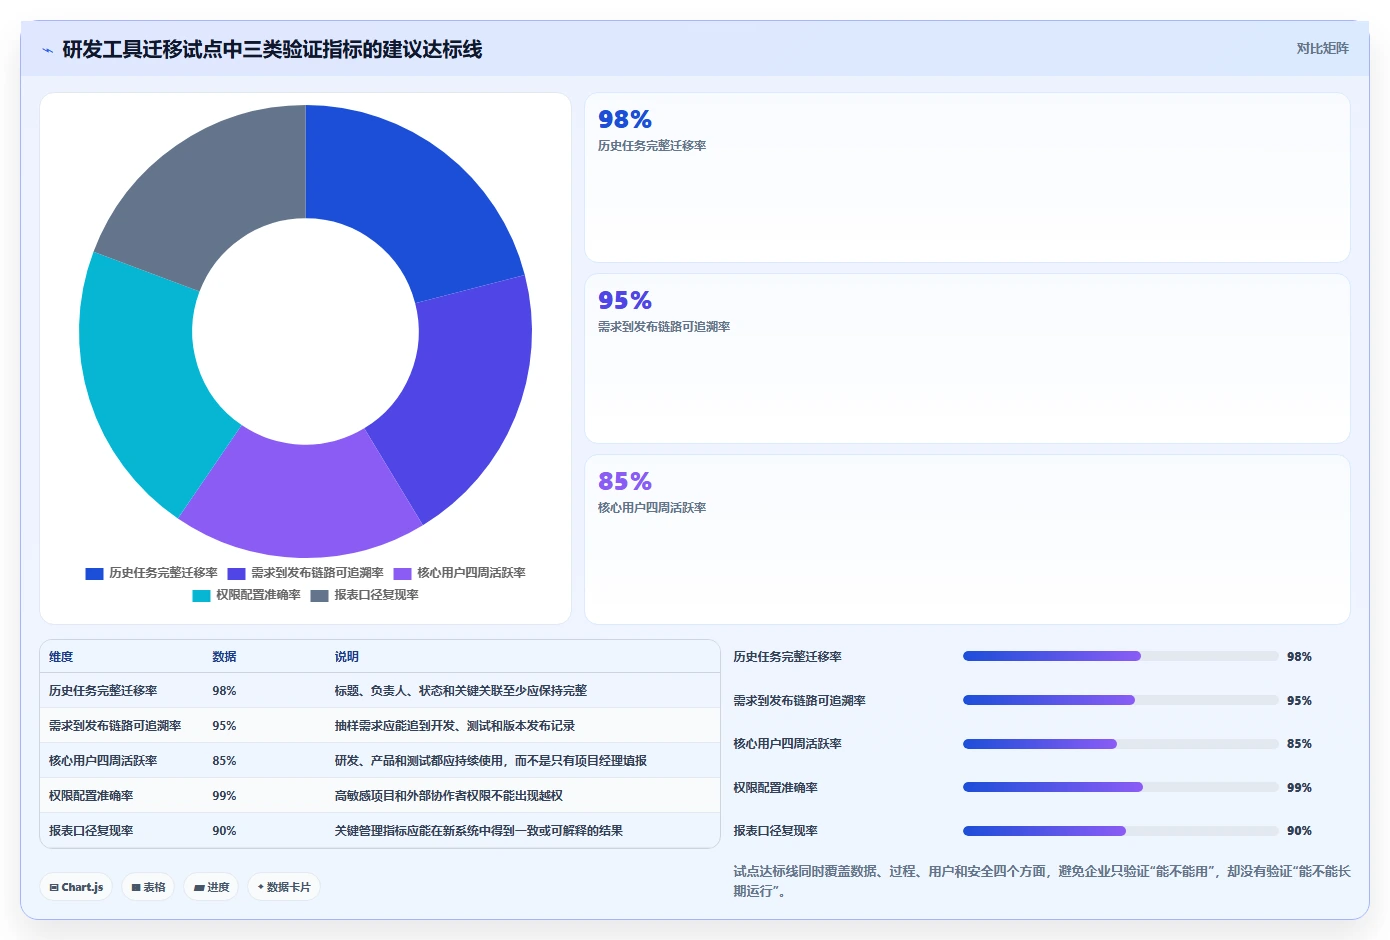Click 90% value beside 报表口径复现率 bar
This screenshot has height=940, width=1390.
[x=1299, y=831]
